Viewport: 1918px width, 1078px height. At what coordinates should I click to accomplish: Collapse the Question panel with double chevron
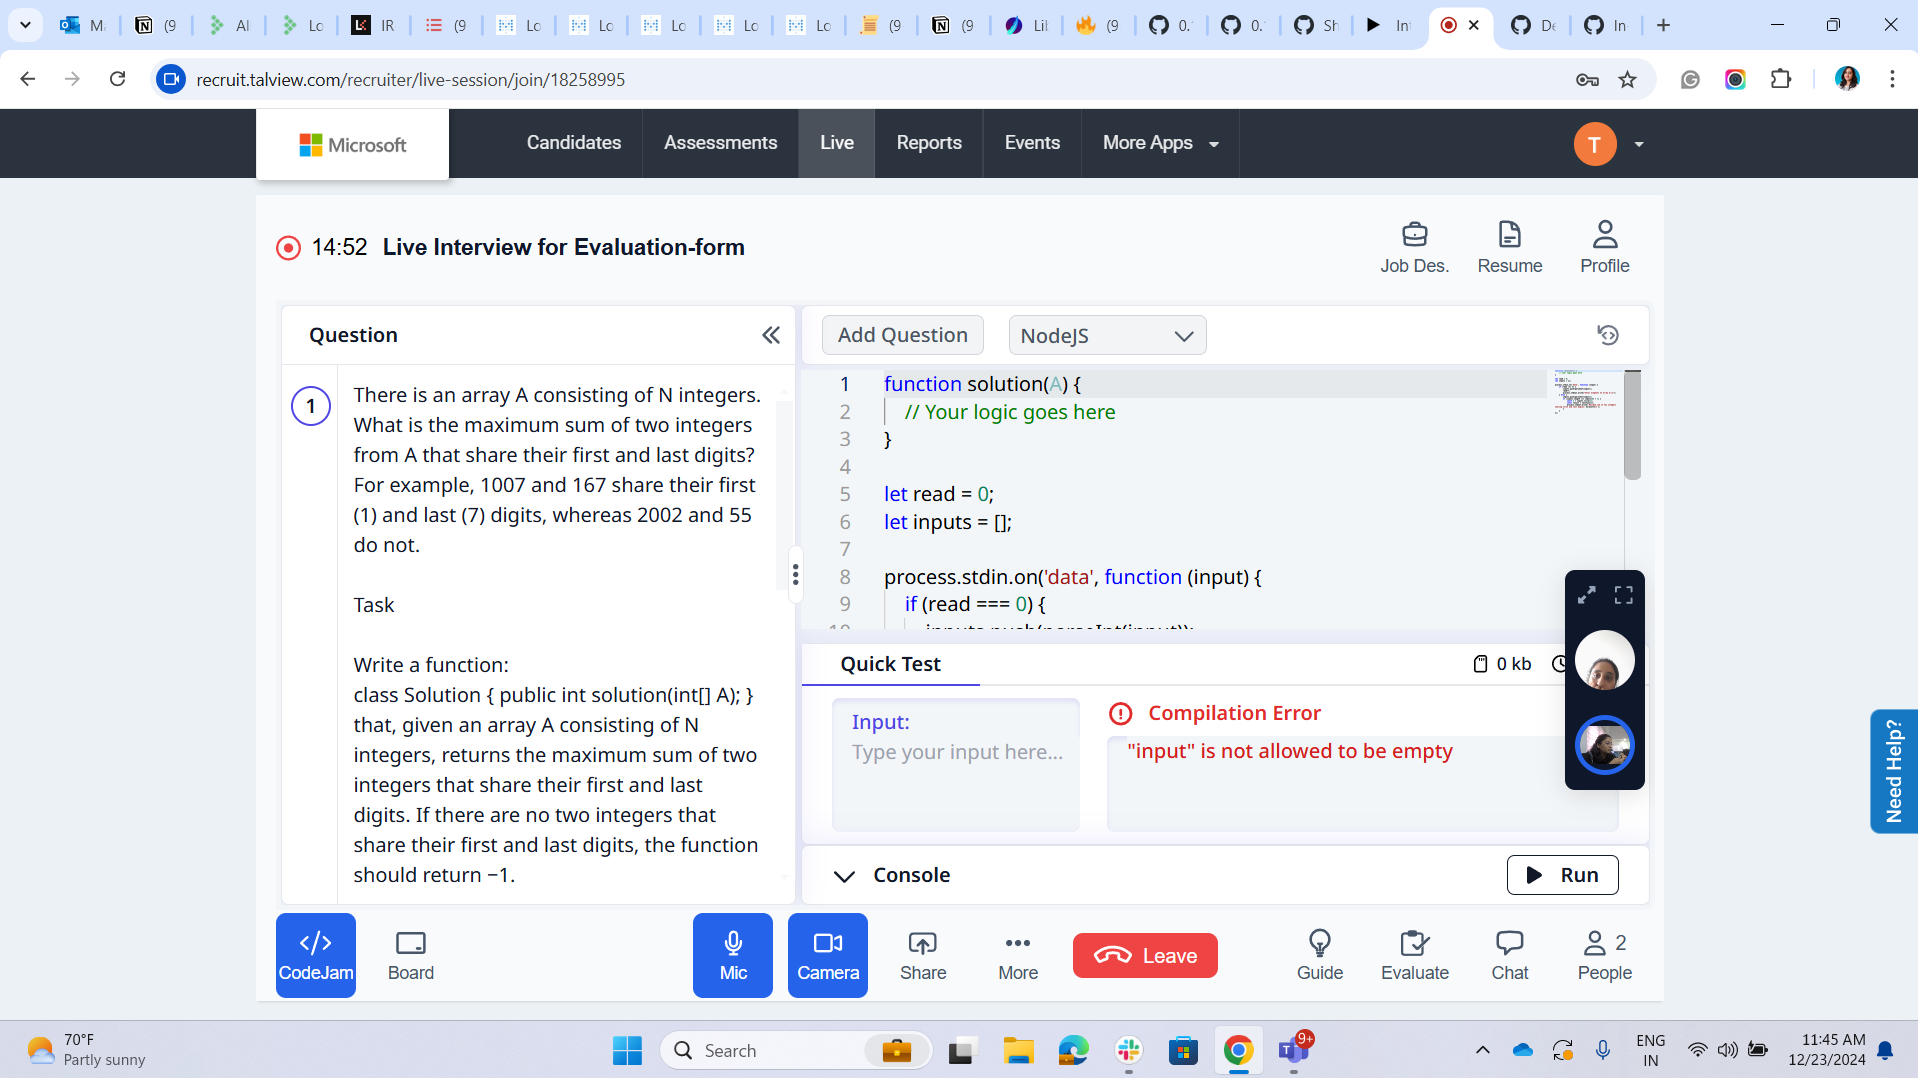click(x=770, y=335)
